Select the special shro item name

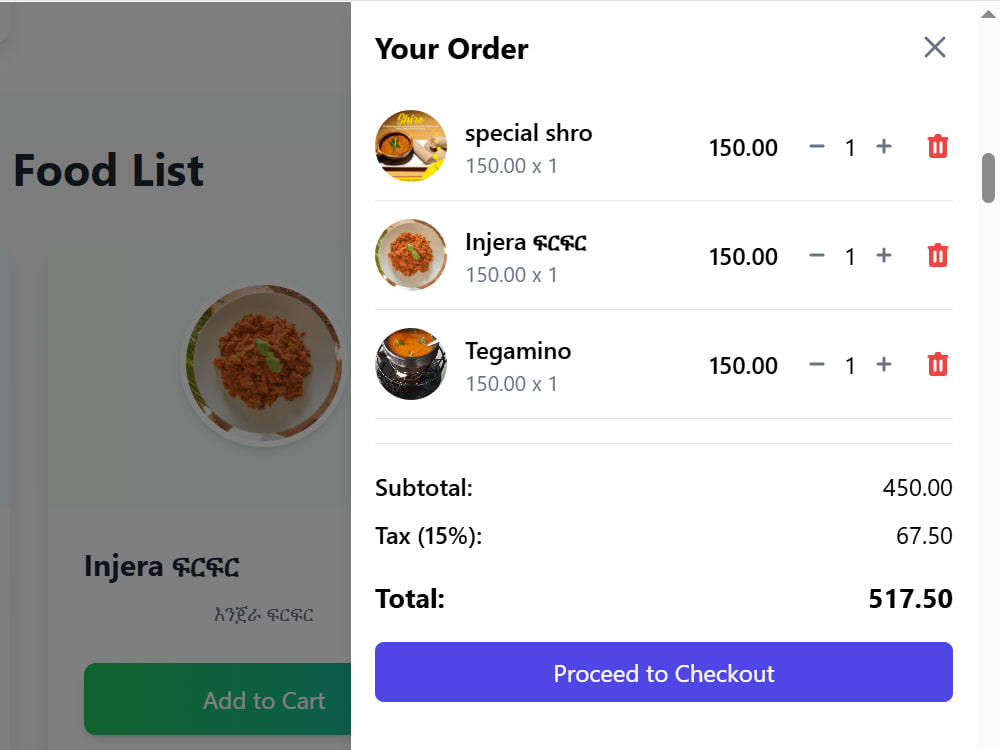528,133
